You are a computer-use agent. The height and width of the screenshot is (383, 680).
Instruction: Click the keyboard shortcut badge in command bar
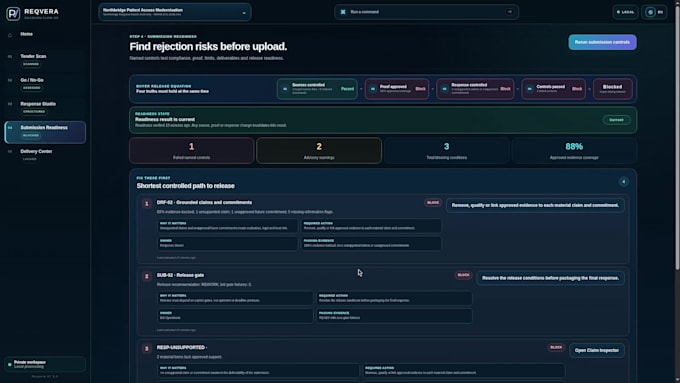click(x=510, y=12)
